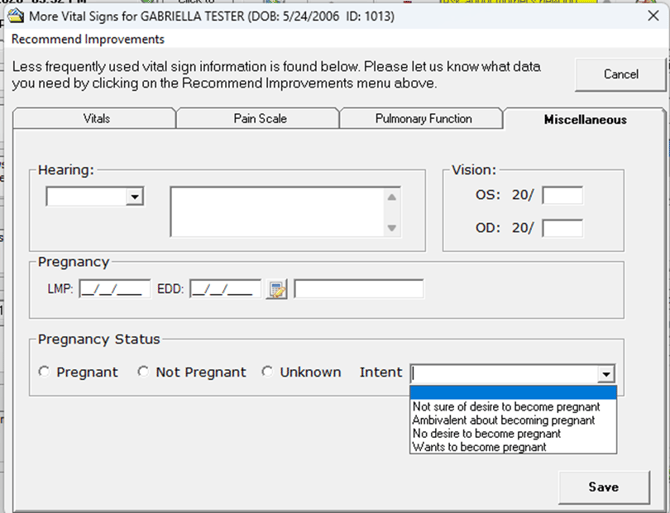Screen dimensions: 670x513
Task: Click the EDD calendar picker icon
Action: pyautogui.click(x=276, y=290)
